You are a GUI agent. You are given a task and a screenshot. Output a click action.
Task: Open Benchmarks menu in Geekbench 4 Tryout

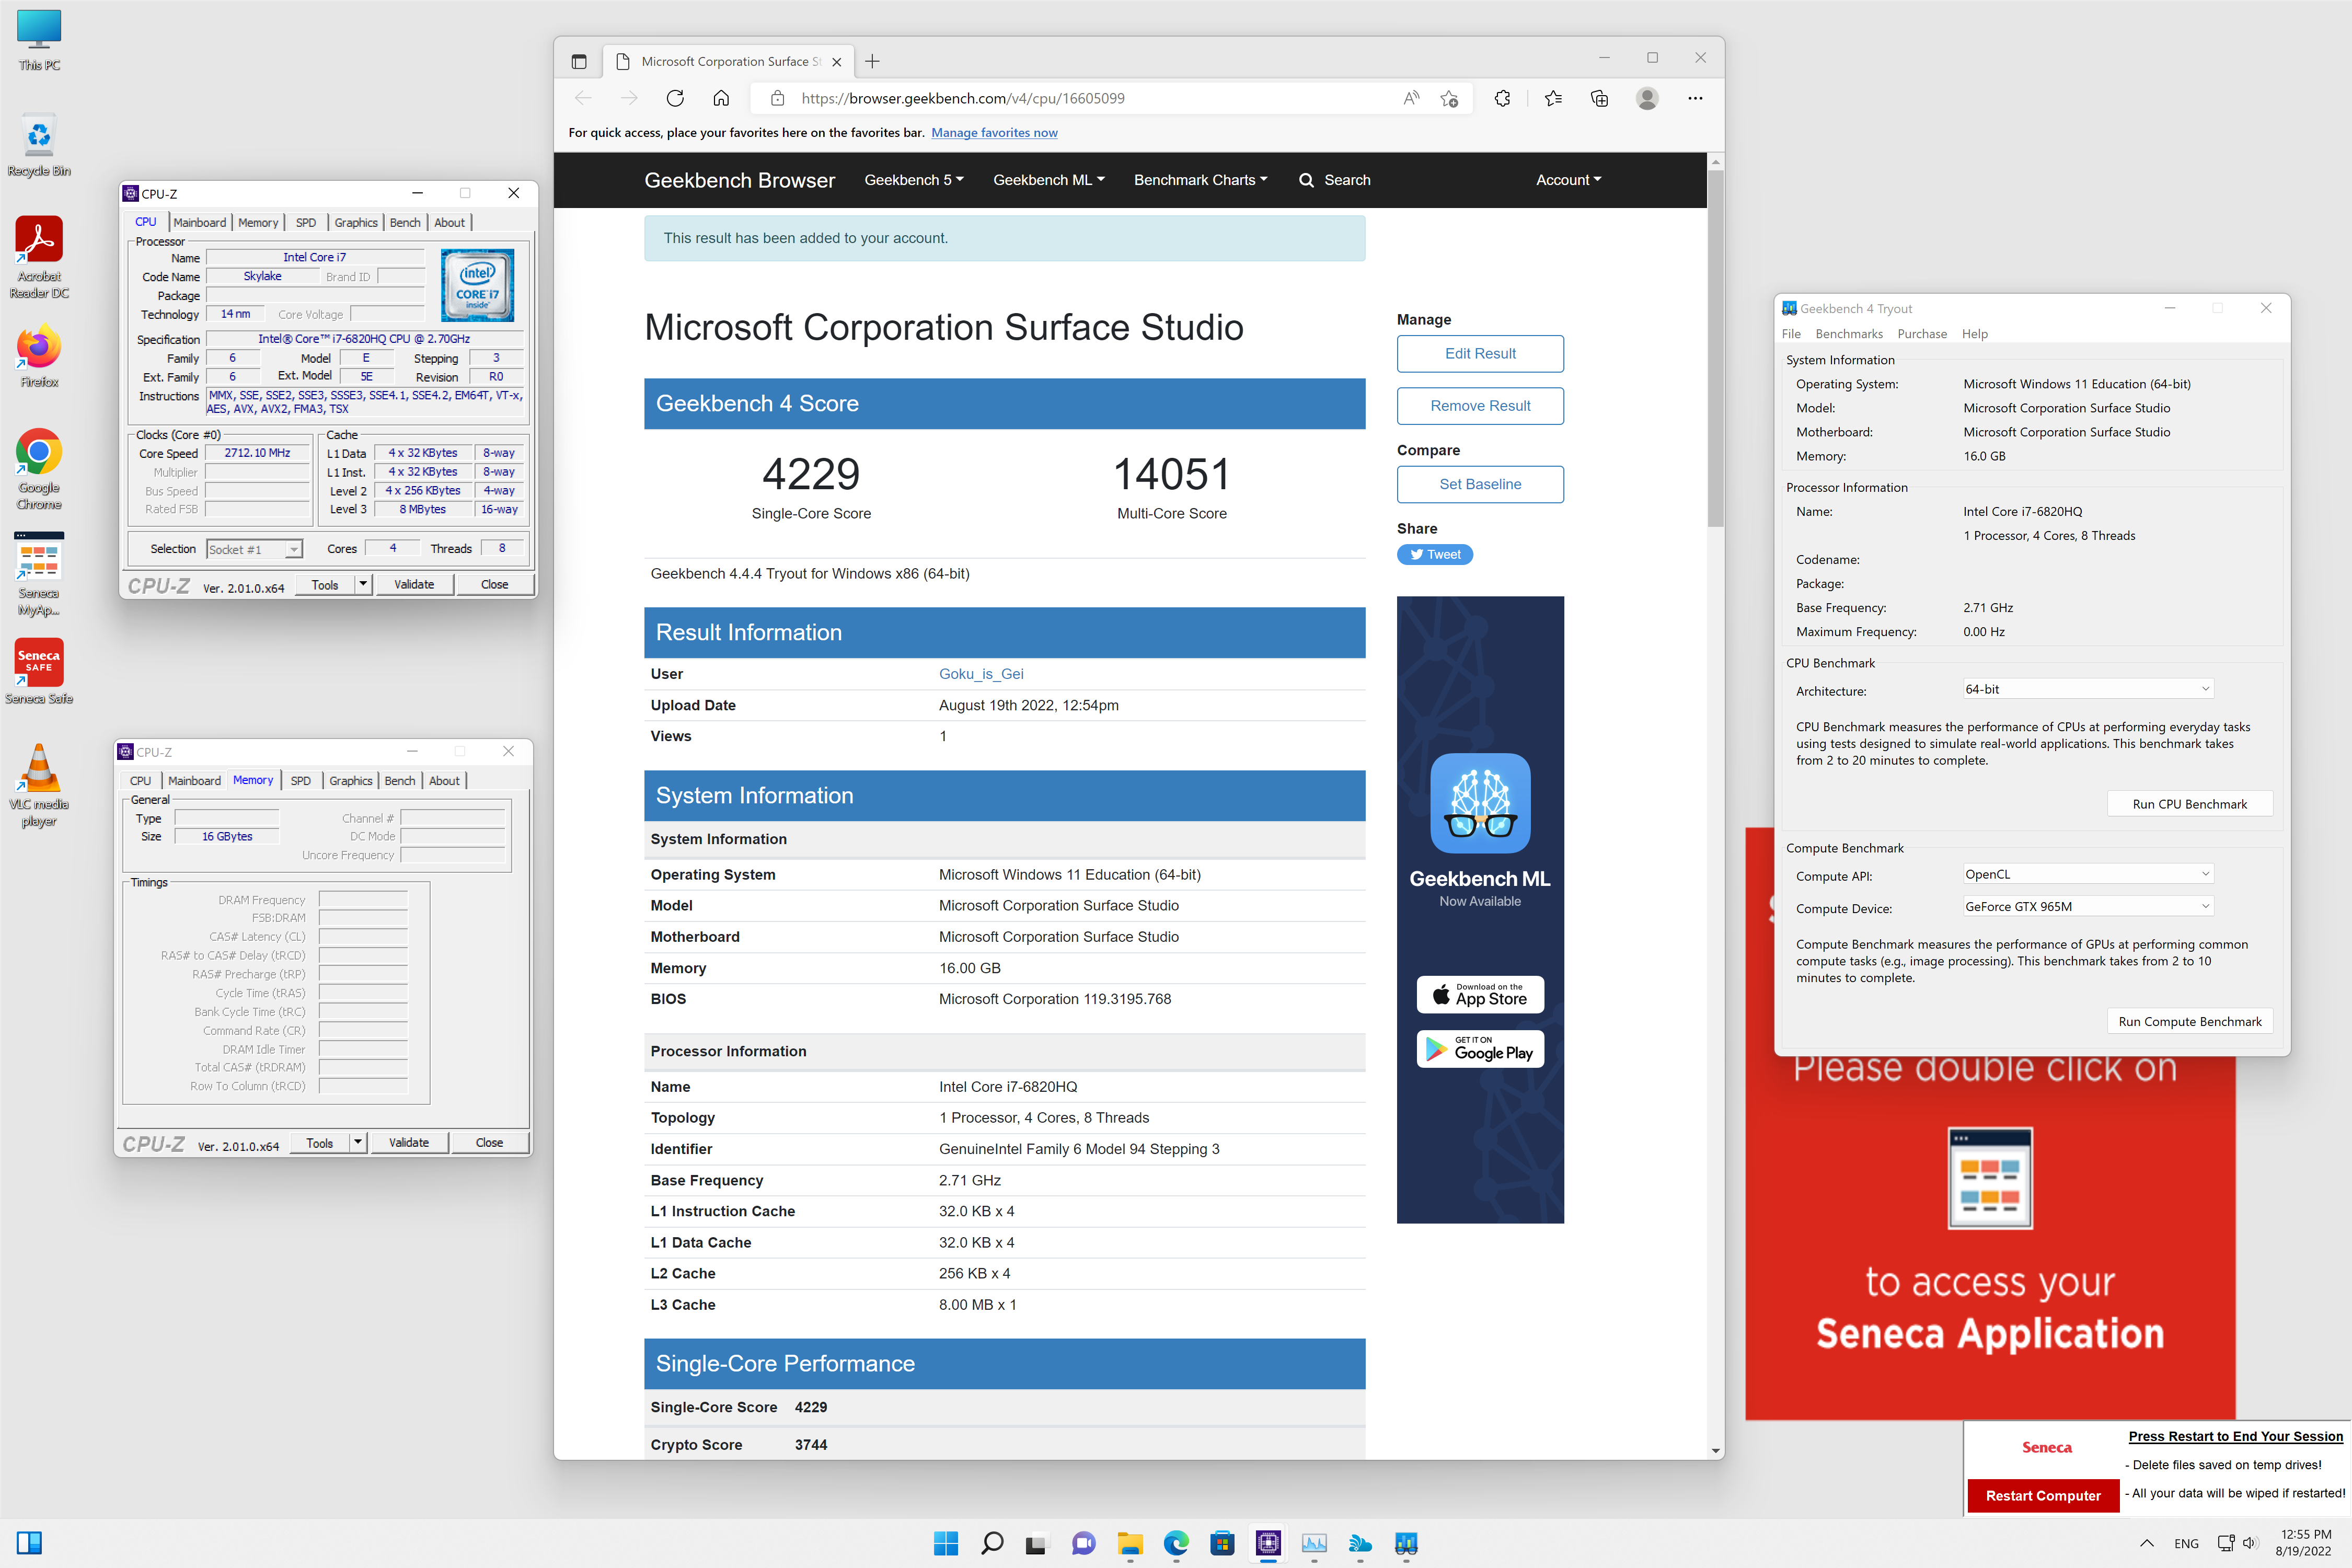click(1849, 334)
